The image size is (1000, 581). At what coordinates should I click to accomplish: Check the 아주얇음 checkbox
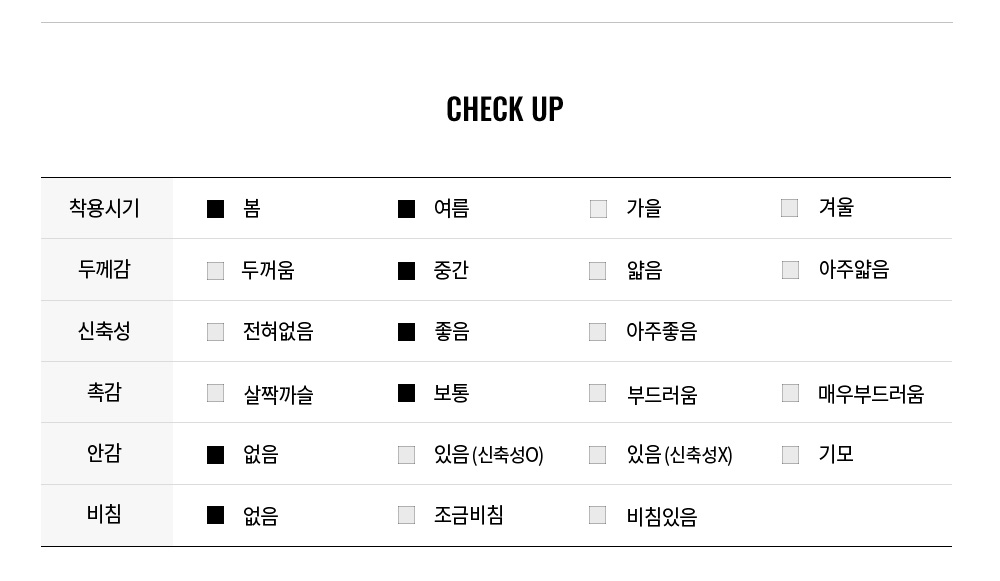click(790, 270)
